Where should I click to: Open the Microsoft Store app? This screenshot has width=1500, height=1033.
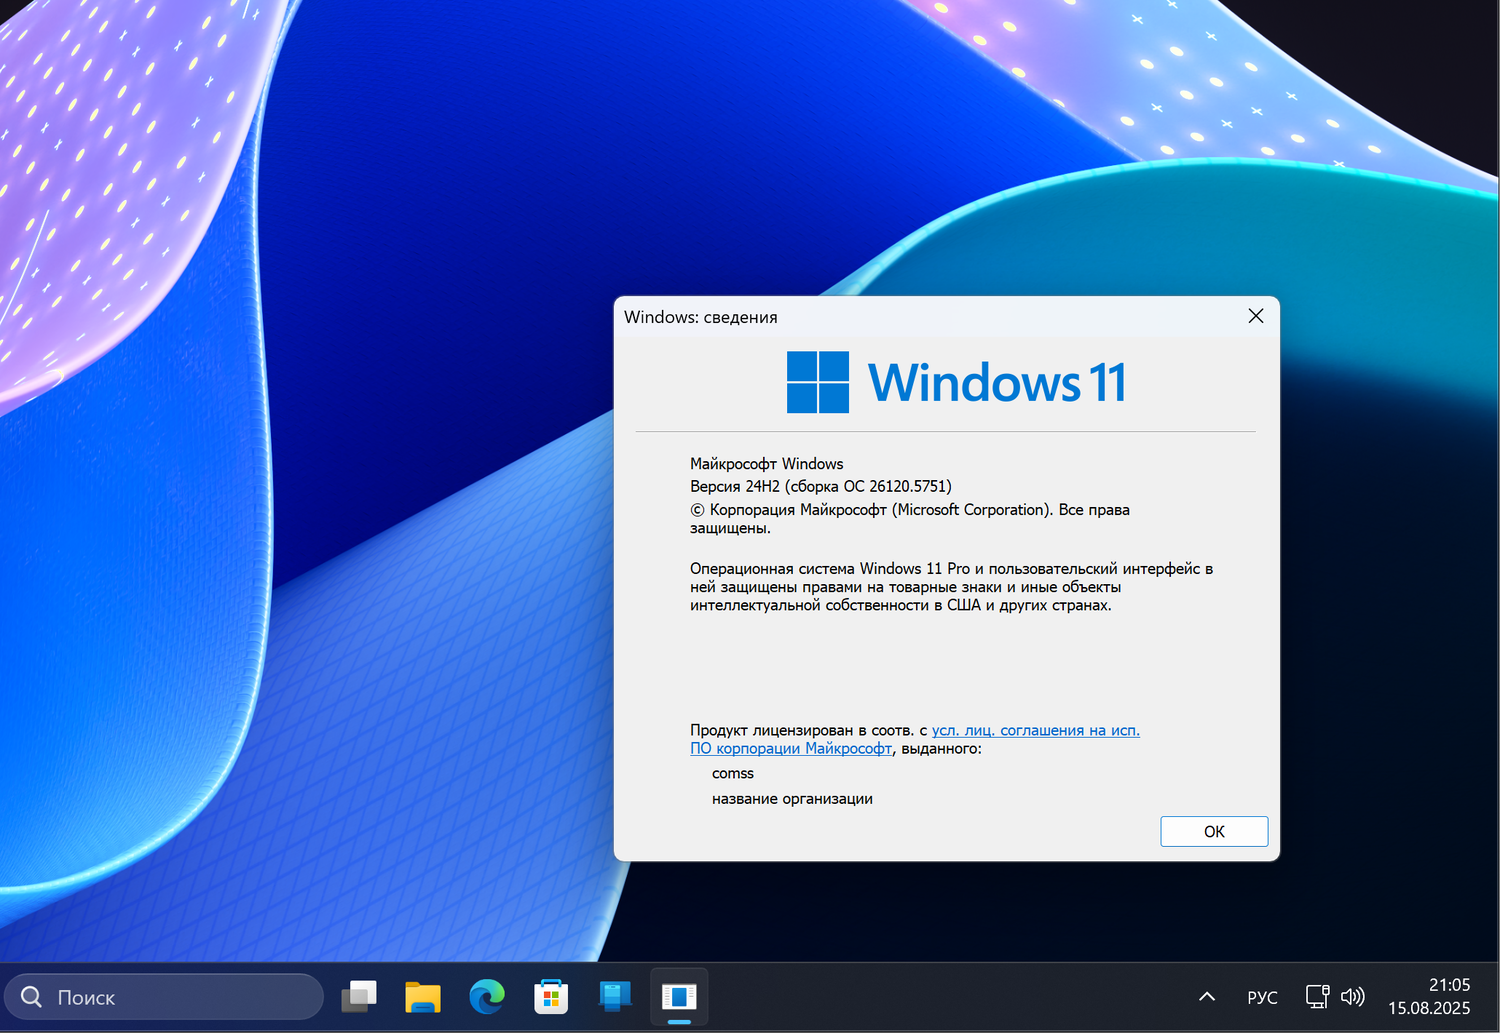point(551,996)
